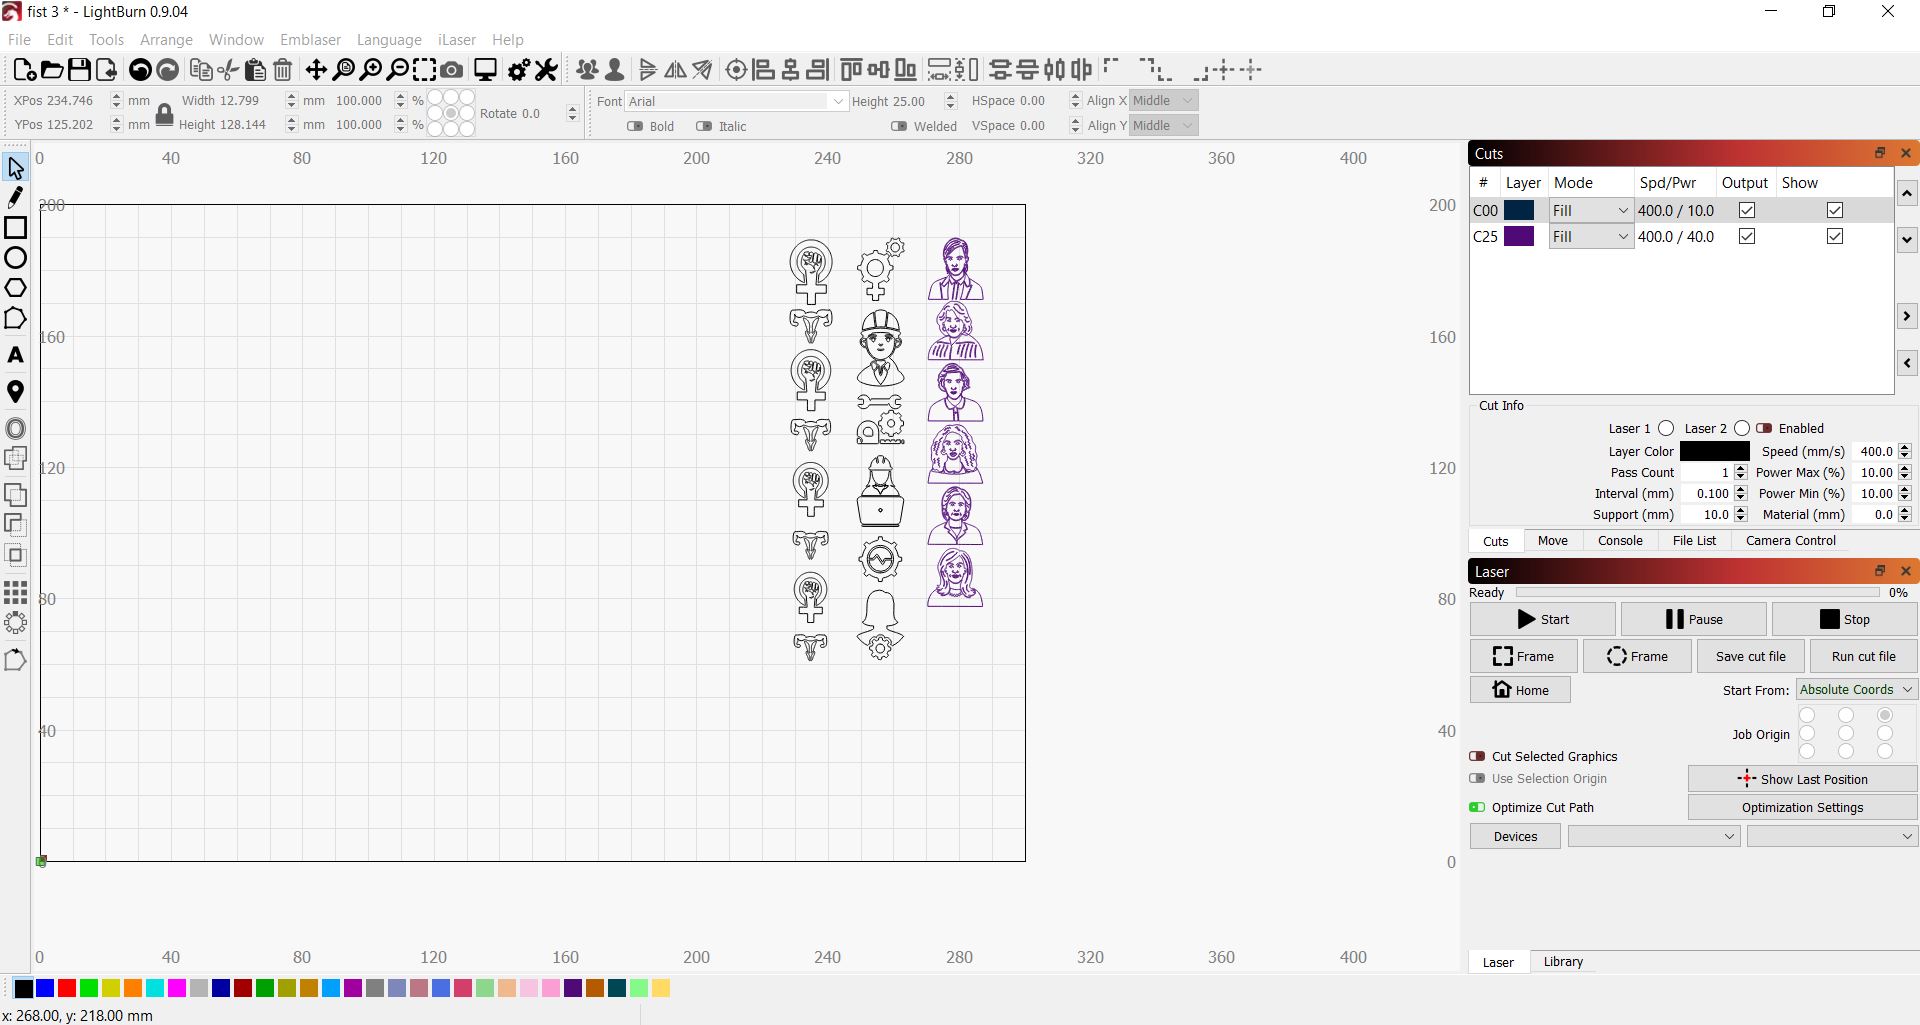The width and height of the screenshot is (1920, 1025).
Task: Open the Arrange menu
Action: [x=166, y=40]
